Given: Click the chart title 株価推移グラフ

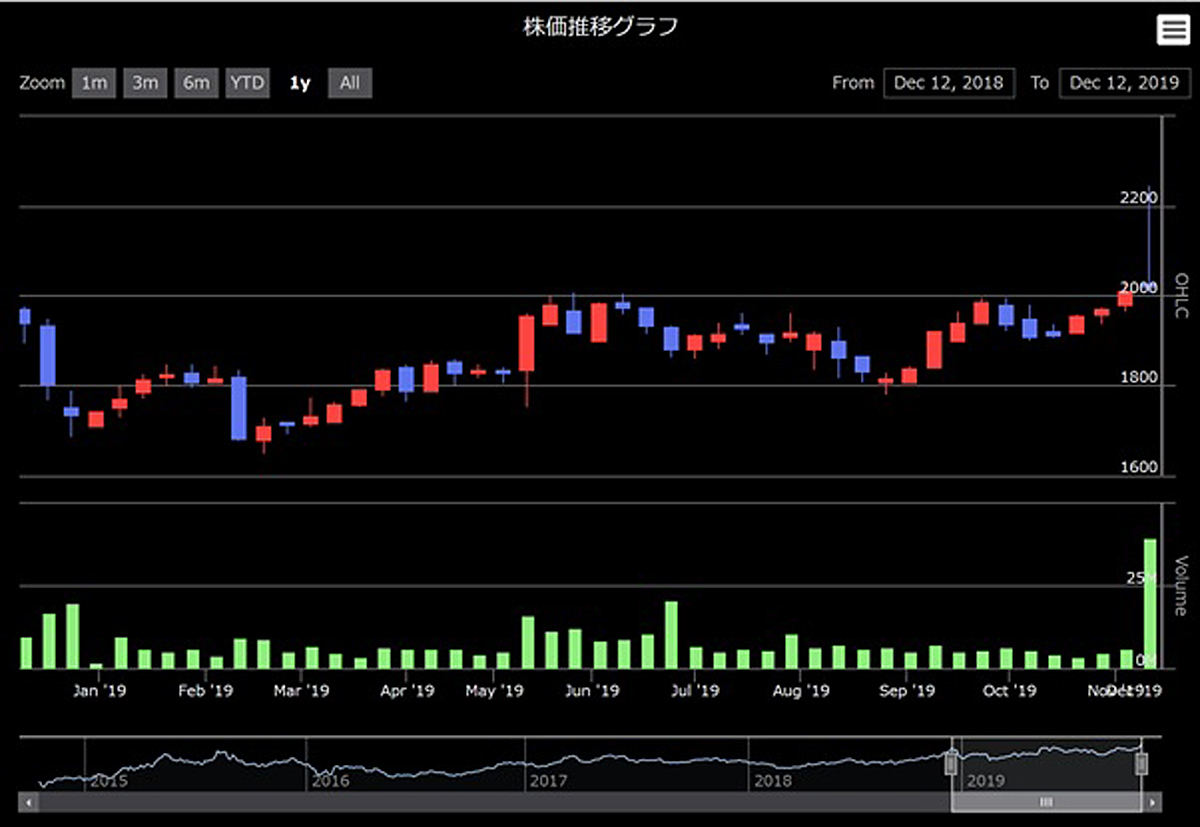Looking at the screenshot, I should click(x=600, y=27).
